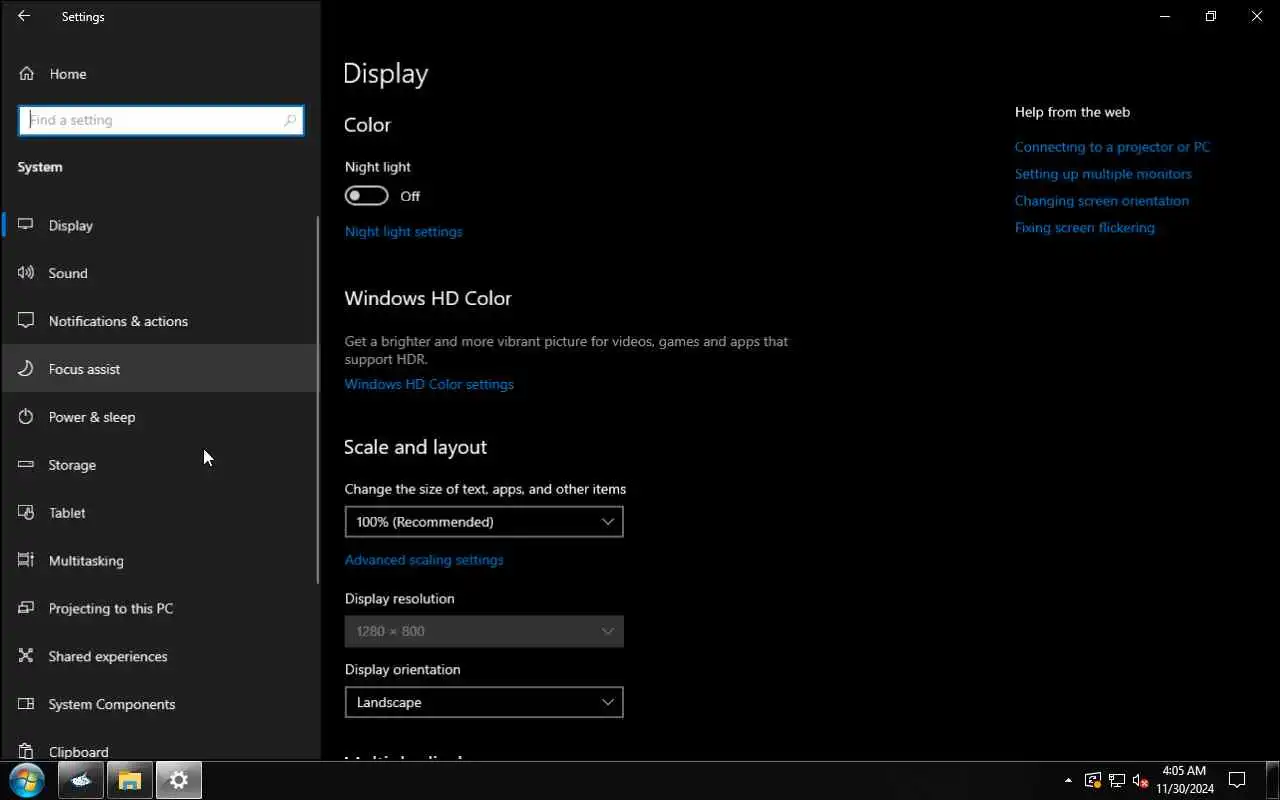Screen dimensions: 1280x800
Task: Open Night light settings link
Action: tap(403, 231)
